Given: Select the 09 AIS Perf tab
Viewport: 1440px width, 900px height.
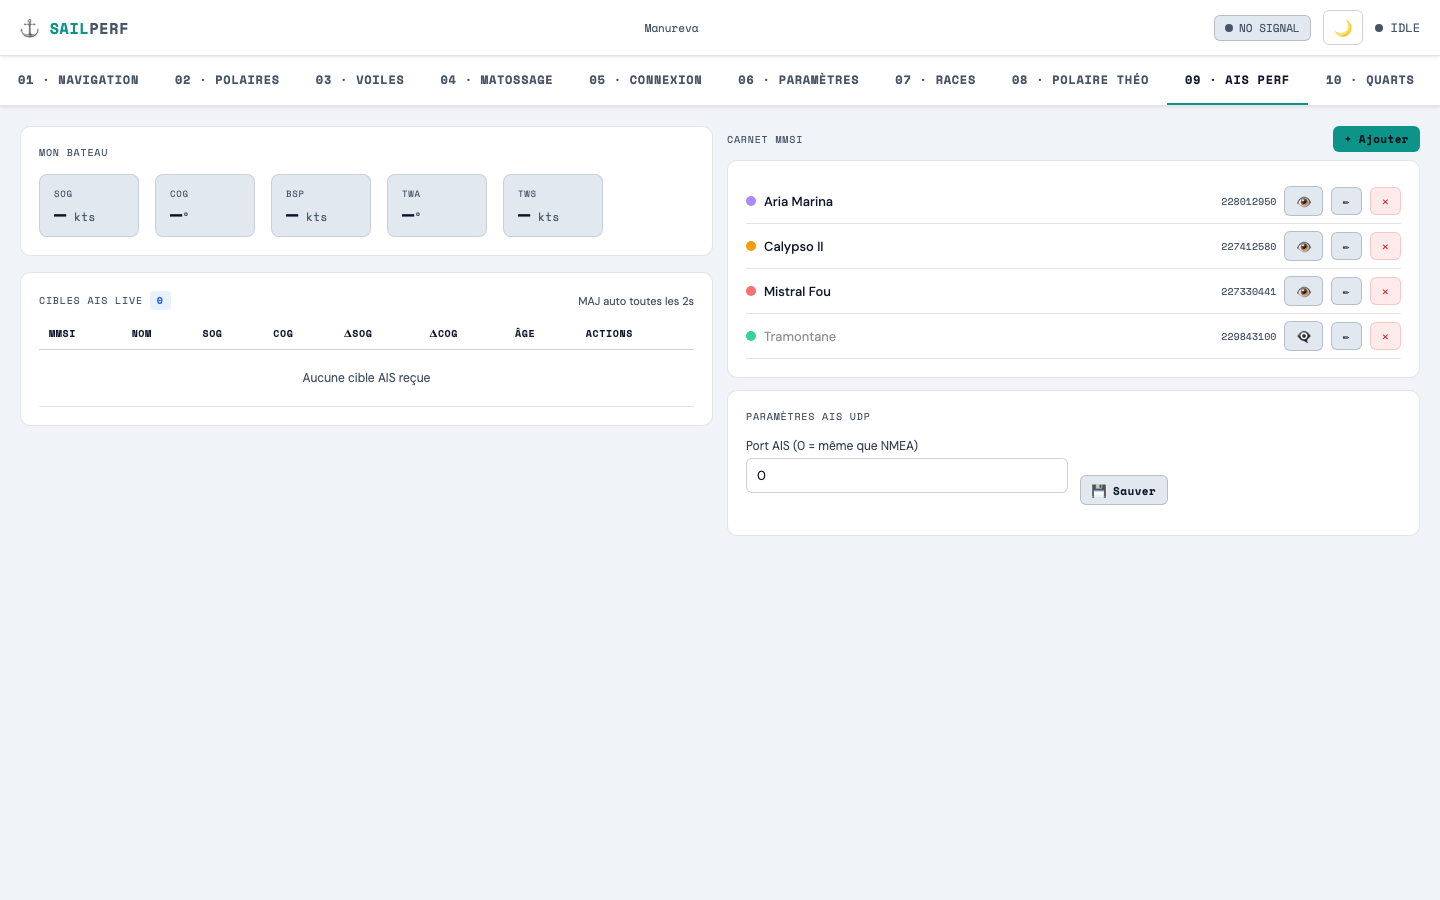Looking at the screenshot, I should pos(1237,80).
